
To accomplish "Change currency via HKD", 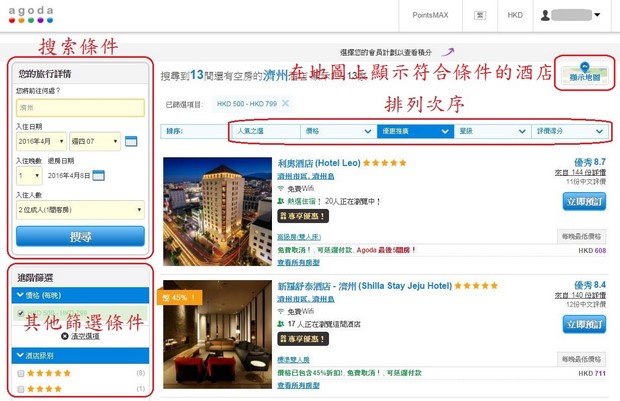I will [515, 15].
